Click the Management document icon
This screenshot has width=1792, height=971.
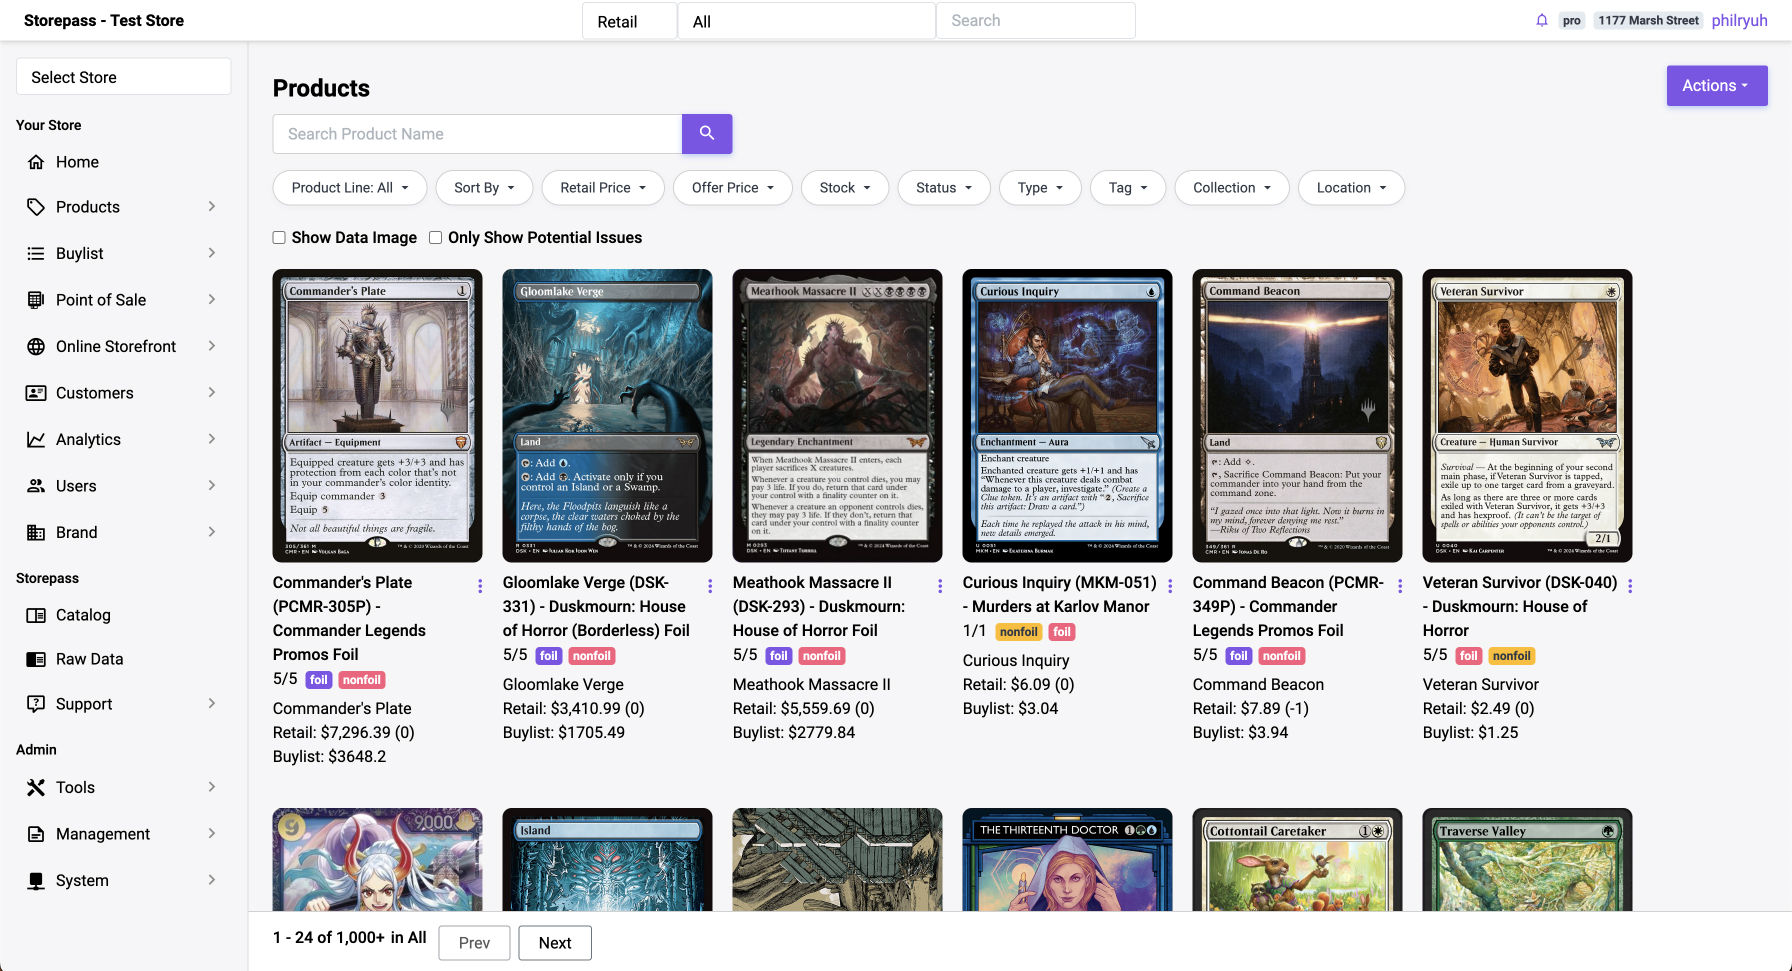(x=36, y=834)
